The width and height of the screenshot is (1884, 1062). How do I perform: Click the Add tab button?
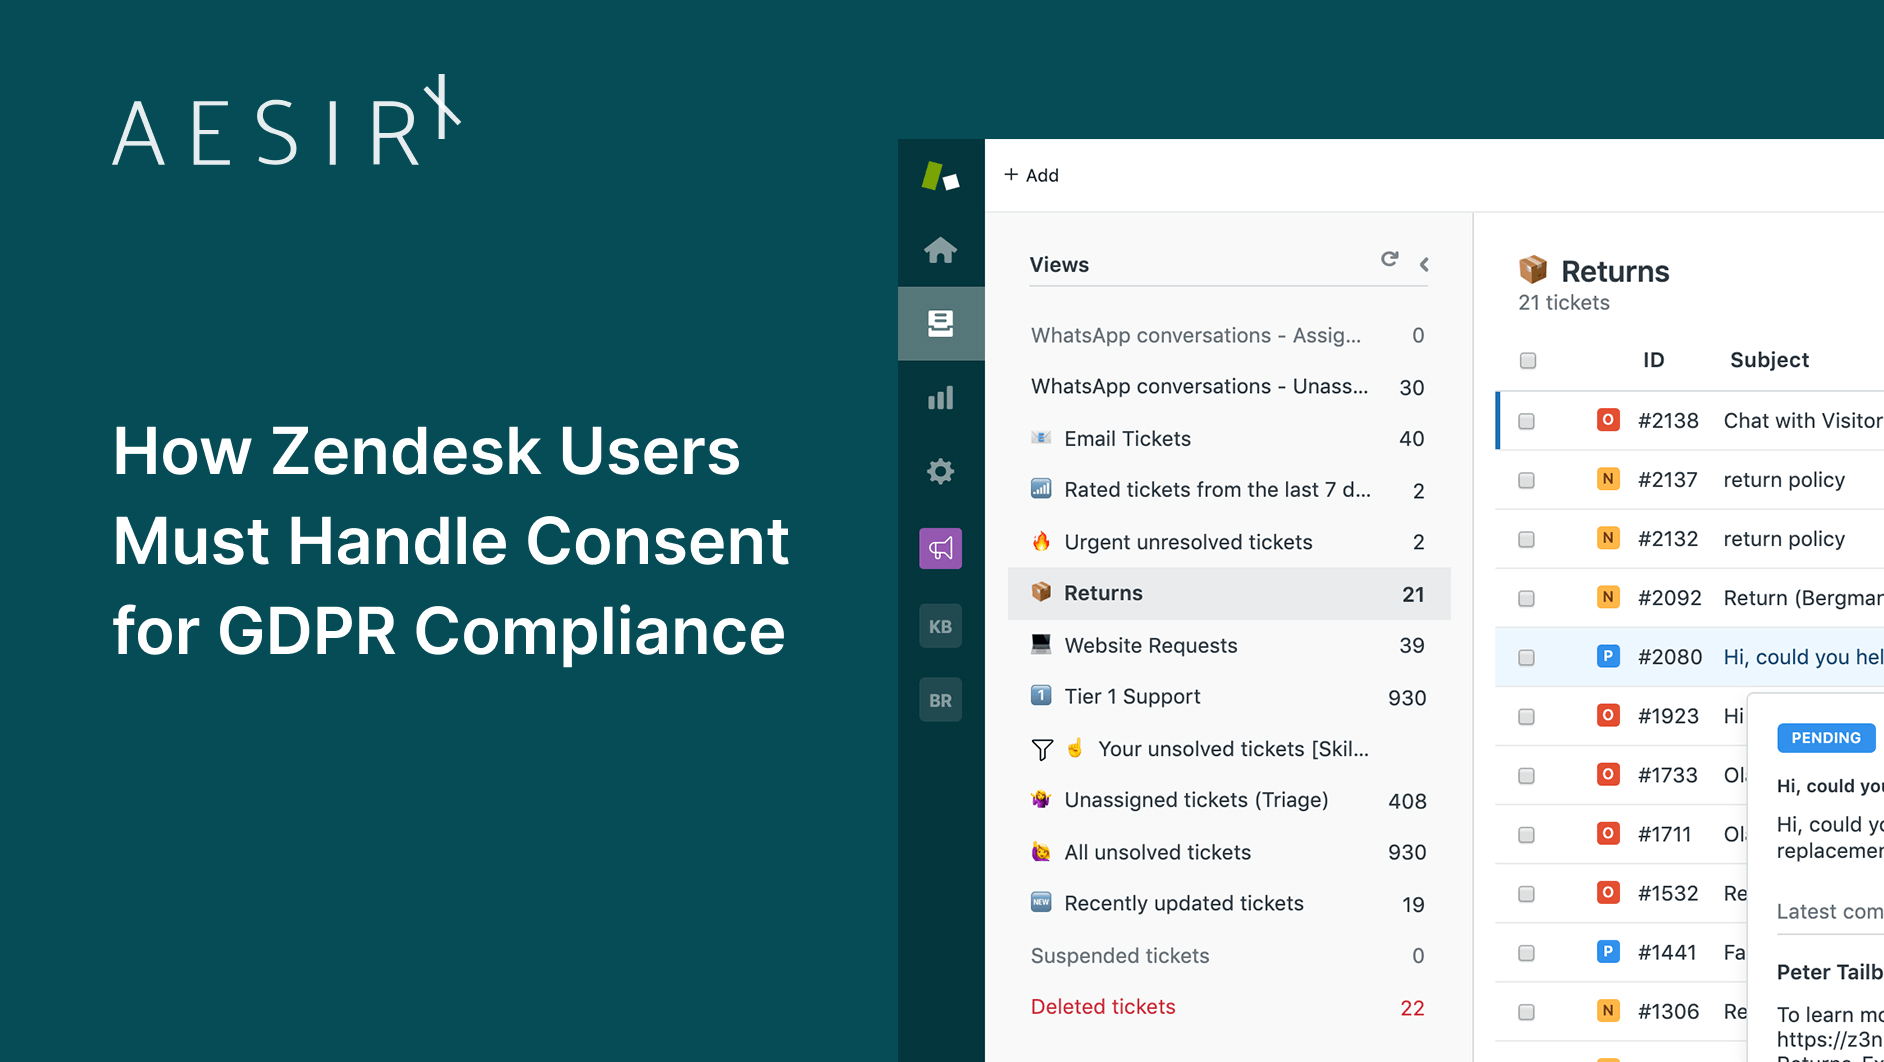[1031, 175]
